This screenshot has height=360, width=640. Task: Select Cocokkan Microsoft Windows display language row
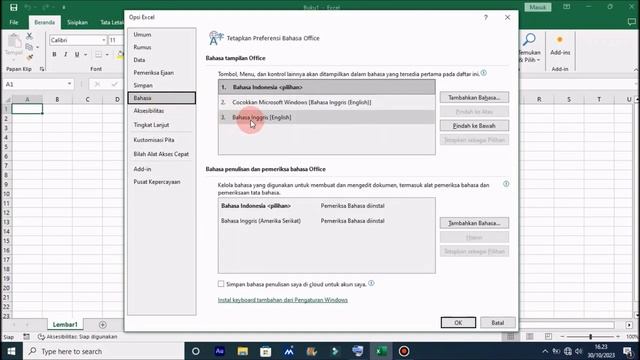click(327, 102)
